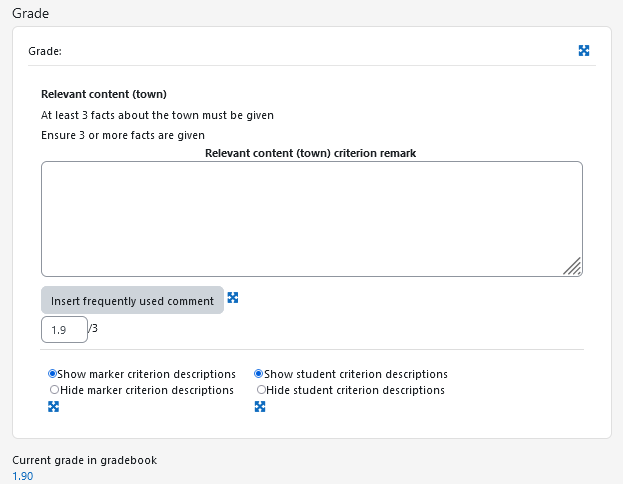
Task: Select Hide marker criterion descriptions
Action: (54, 389)
